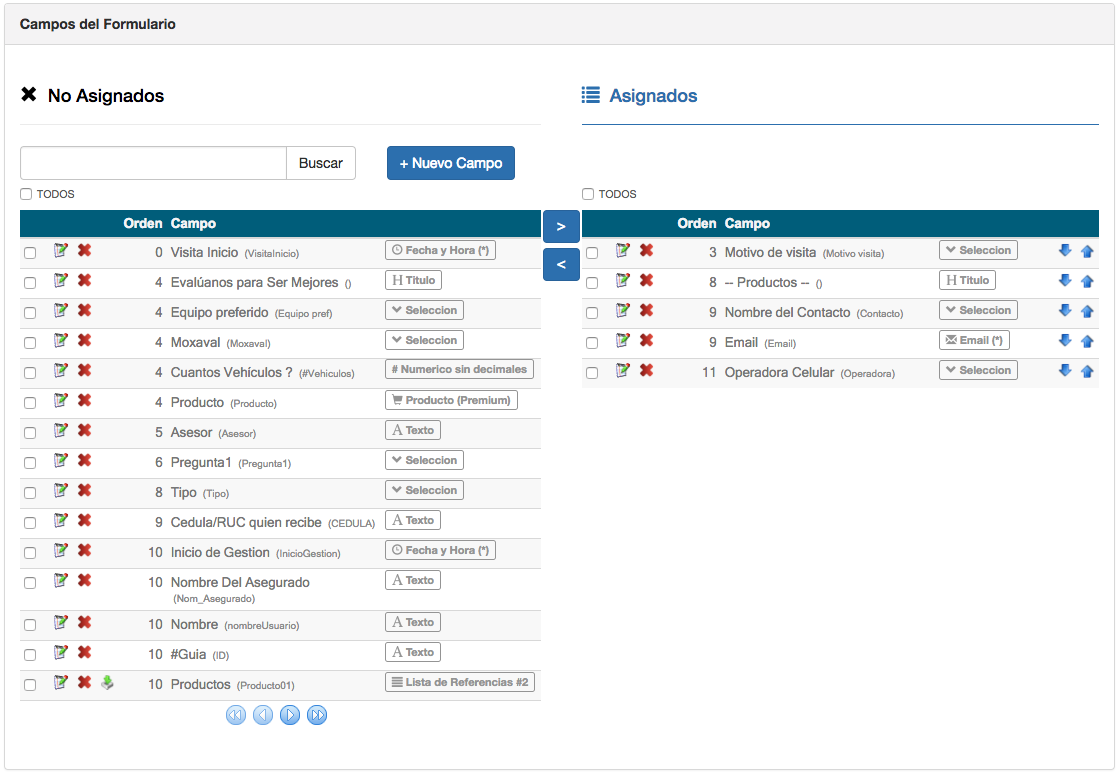Select the Nombre (nombreUsuario) checkbox
The height and width of the screenshot is (775, 1120).
(x=30, y=625)
